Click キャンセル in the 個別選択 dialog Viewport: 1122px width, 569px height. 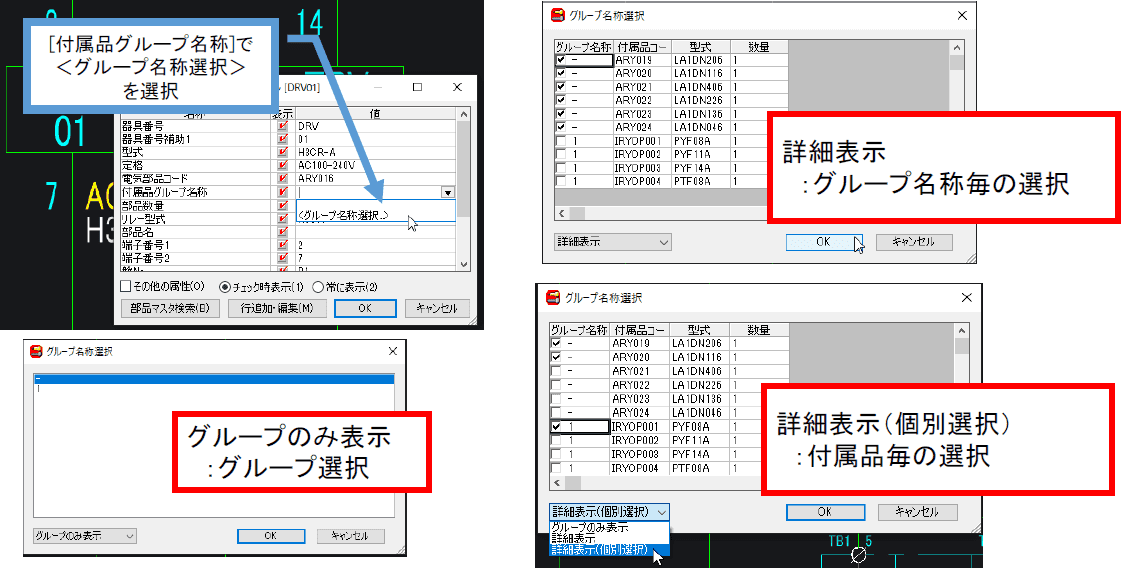[918, 512]
